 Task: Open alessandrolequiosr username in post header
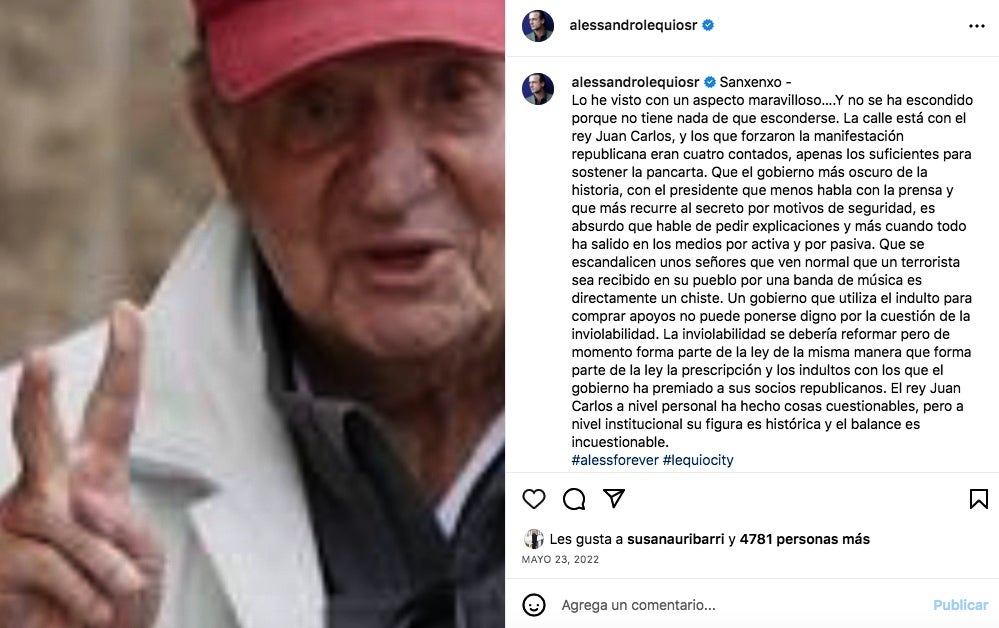pyautogui.click(x=633, y=25)
